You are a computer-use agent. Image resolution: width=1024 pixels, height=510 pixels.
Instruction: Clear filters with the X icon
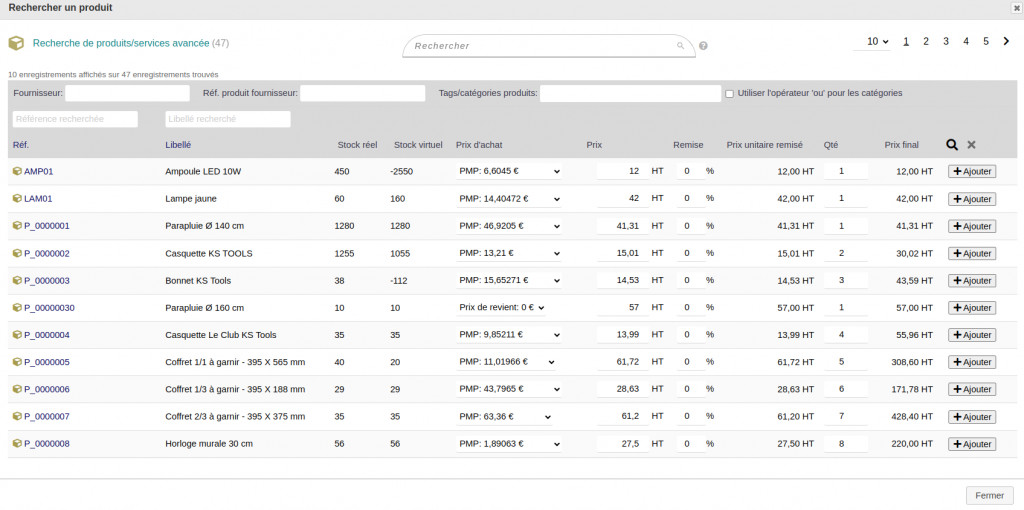[x=971, y=145]
